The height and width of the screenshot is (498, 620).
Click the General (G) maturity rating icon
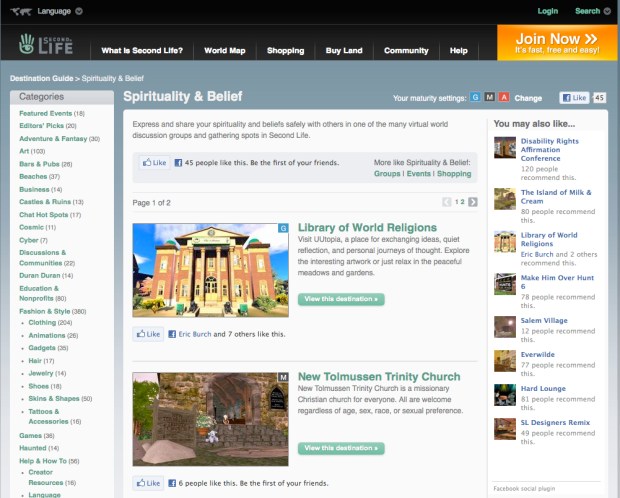tap(476, 98)
